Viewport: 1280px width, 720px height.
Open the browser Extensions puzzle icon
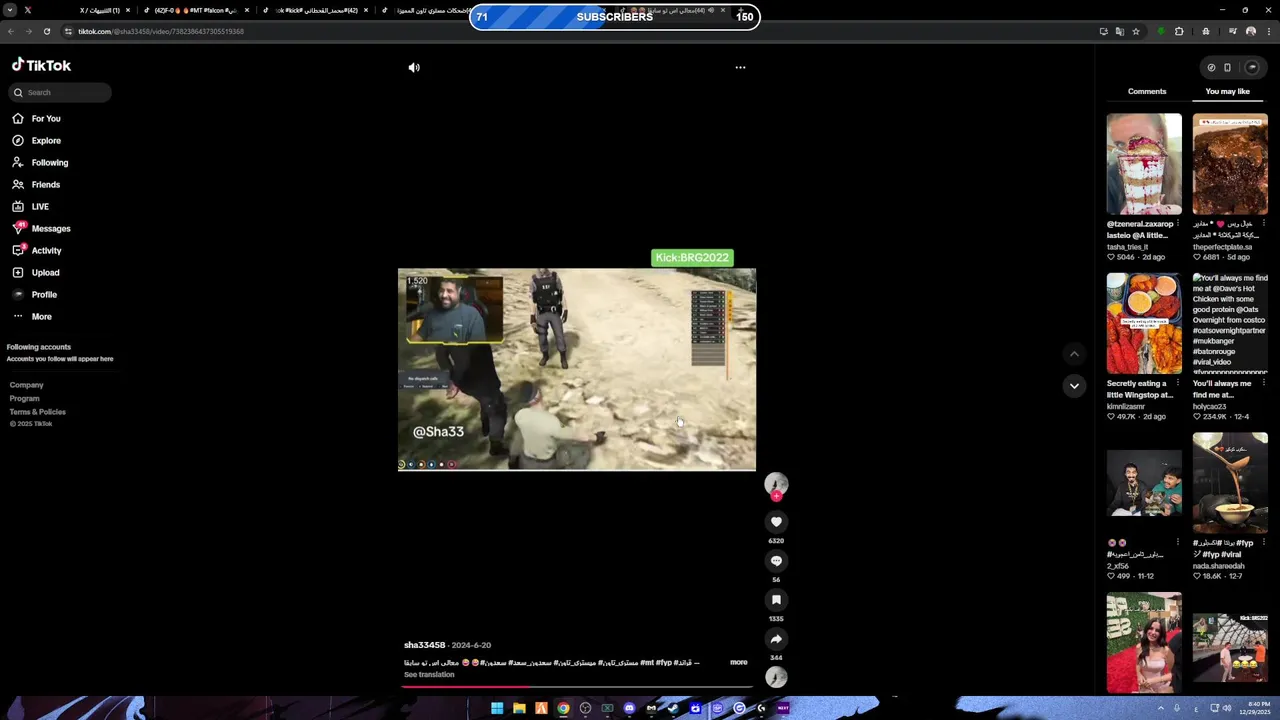[x=1179, y=31]
